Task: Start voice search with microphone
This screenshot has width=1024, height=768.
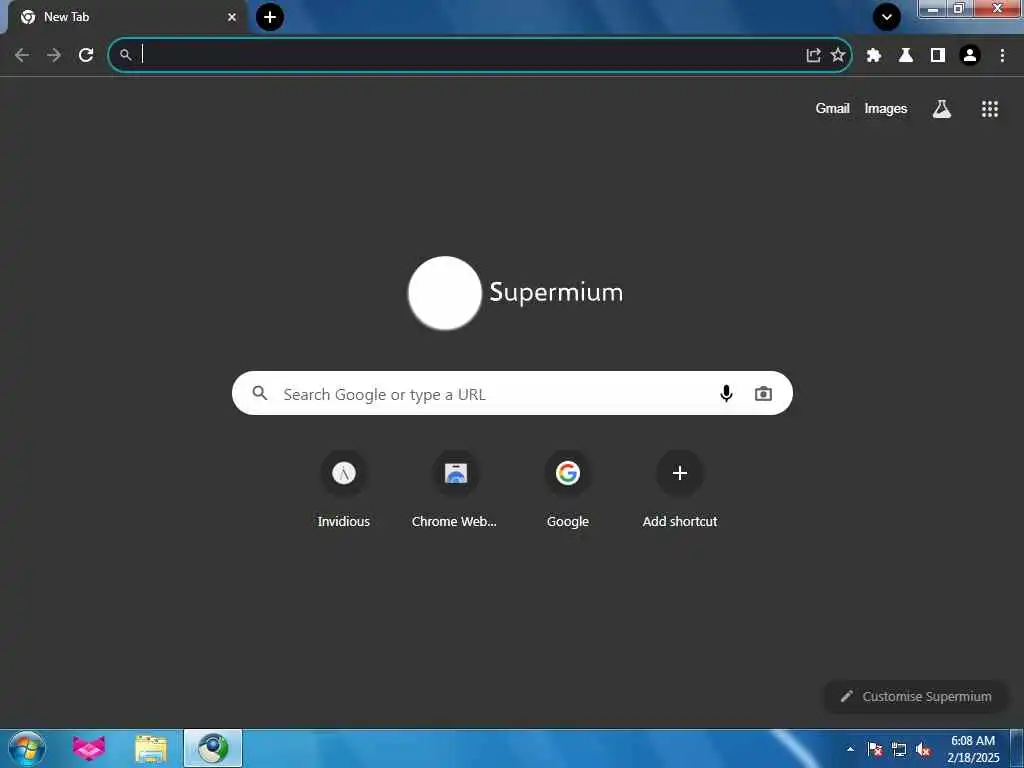Action: click(x=726, y=393)
